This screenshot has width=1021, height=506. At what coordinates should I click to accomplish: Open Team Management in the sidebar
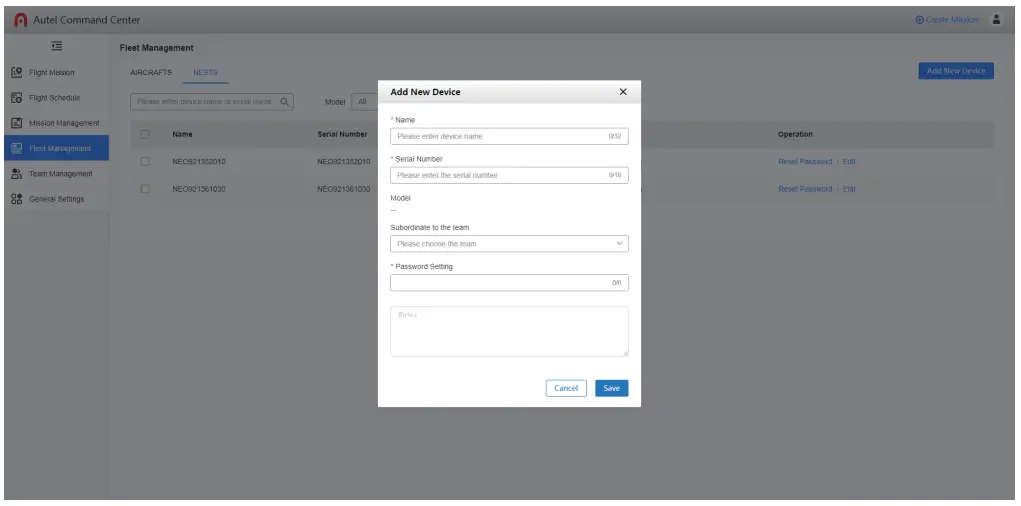point(55,174)
